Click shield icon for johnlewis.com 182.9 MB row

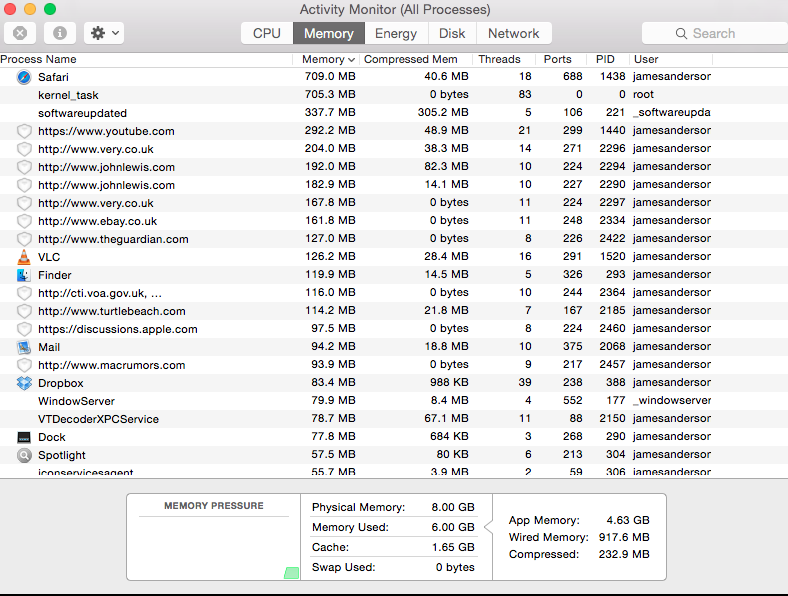click(24, 185)
